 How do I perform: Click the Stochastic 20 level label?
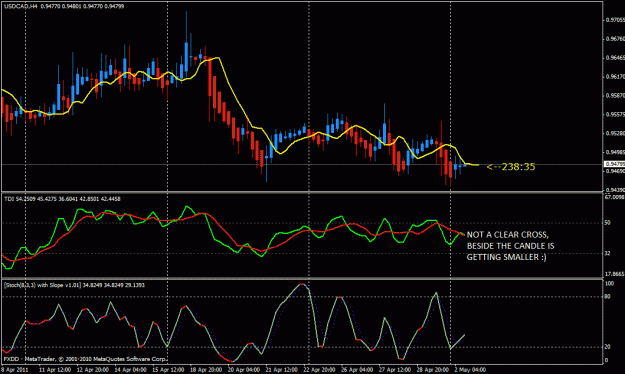point(607,347)
